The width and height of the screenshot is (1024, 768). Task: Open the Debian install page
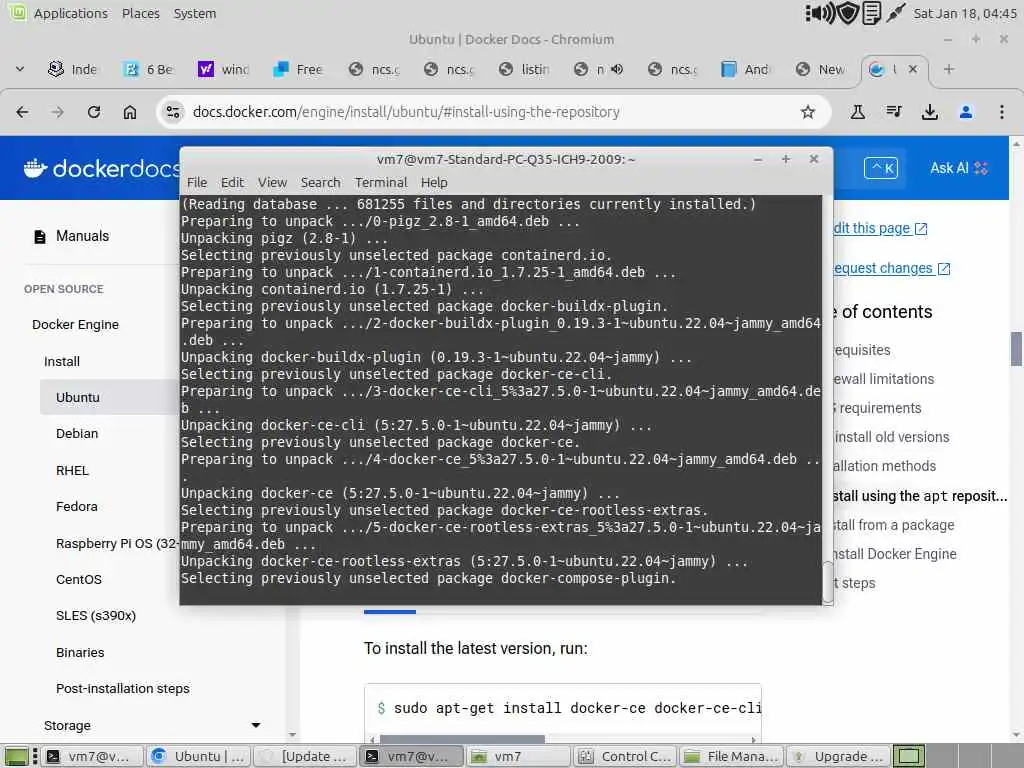pyautogui.click(x=77, y=434)
